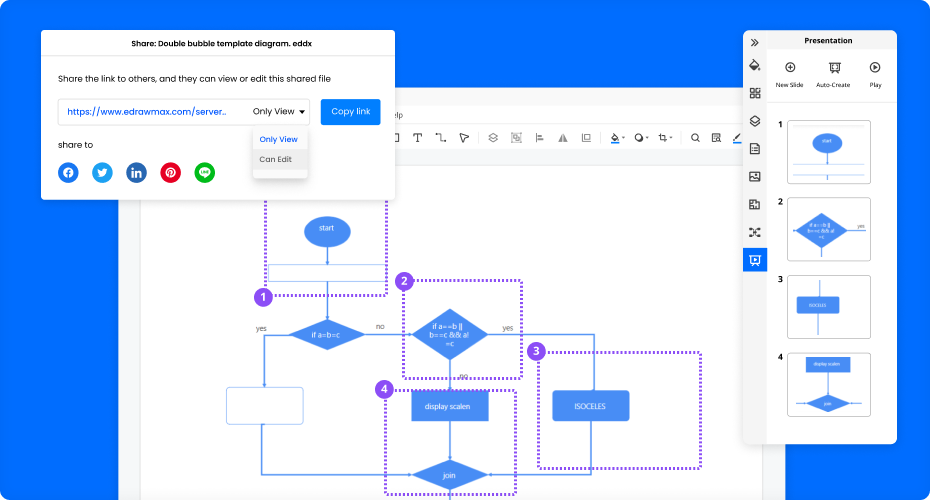Open the Only View permission dropdown
This screenshot has width=930, height=500.
click(x=280, y=112)
